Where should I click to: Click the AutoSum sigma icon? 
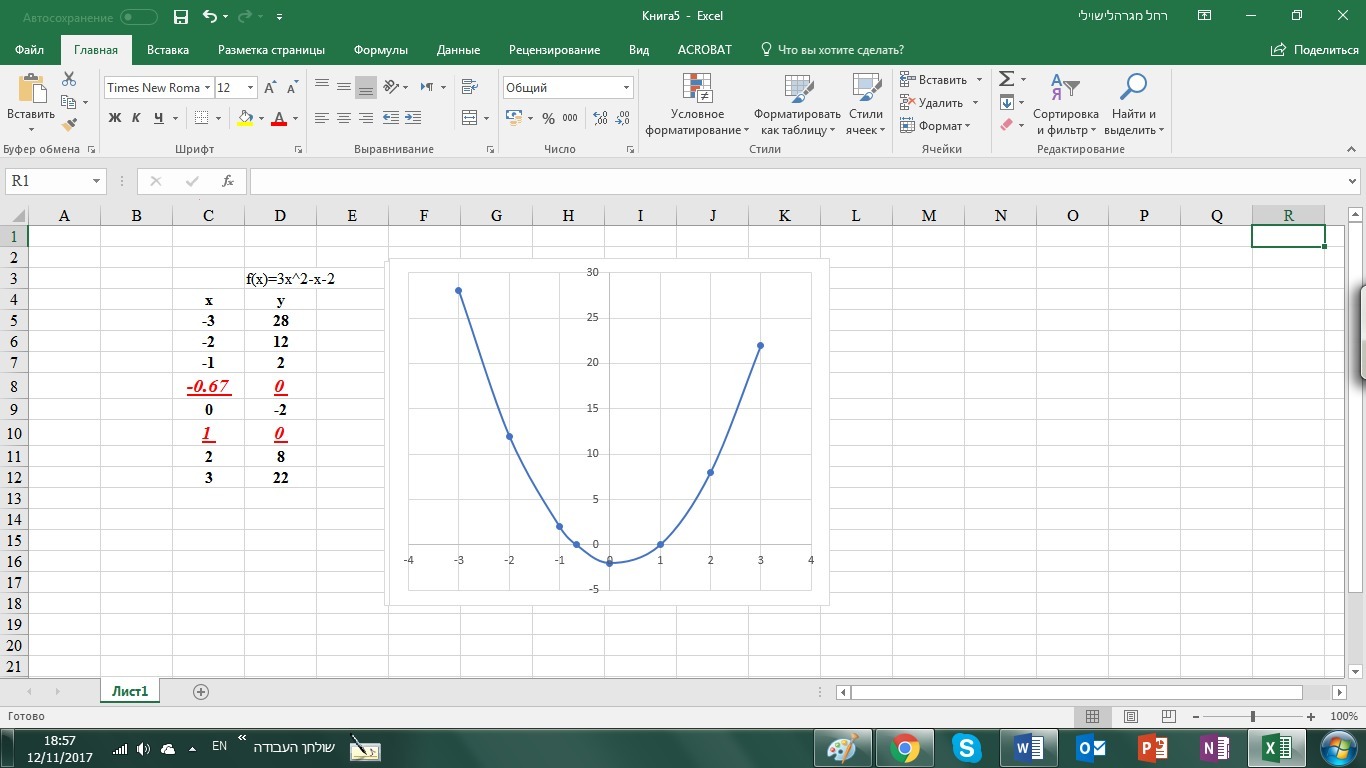tap(1007, 79)
